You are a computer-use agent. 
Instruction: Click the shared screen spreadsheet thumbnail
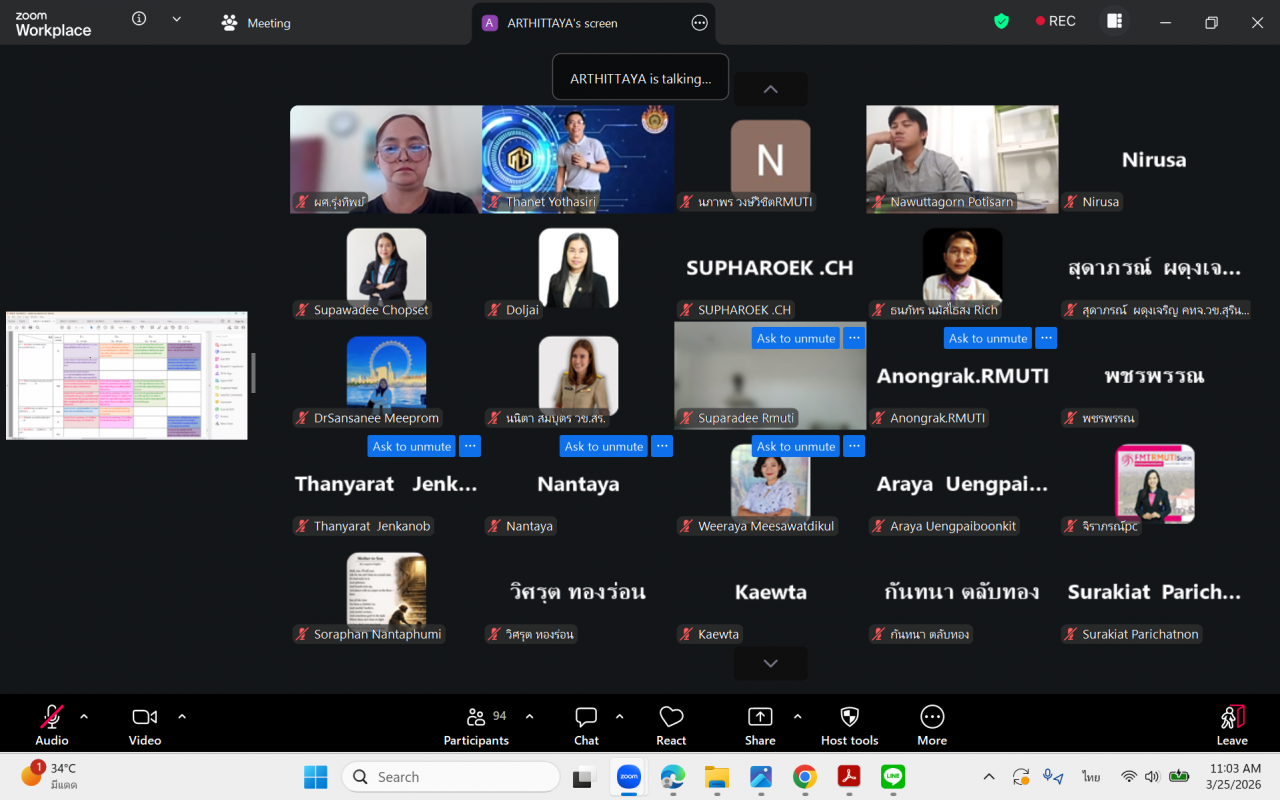click(127, 375)
